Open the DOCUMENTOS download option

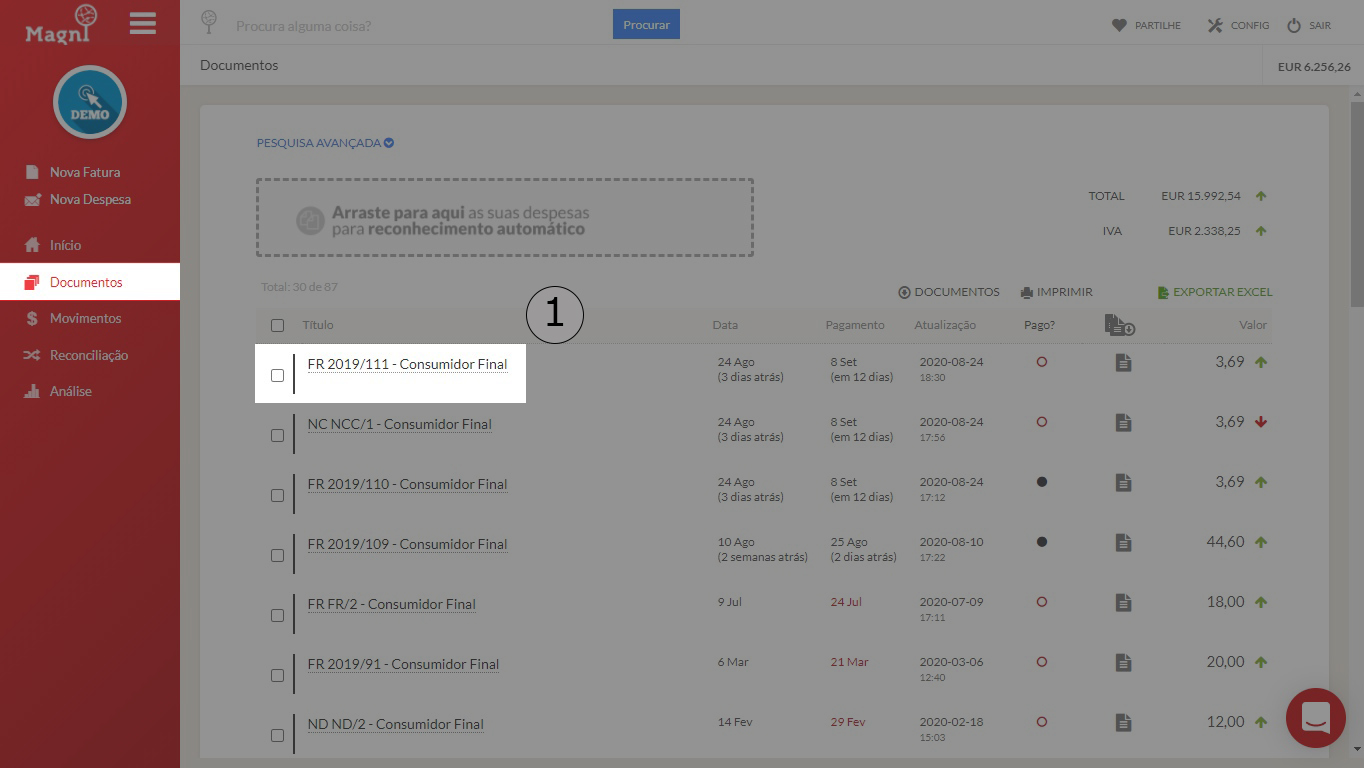point(905,291)
